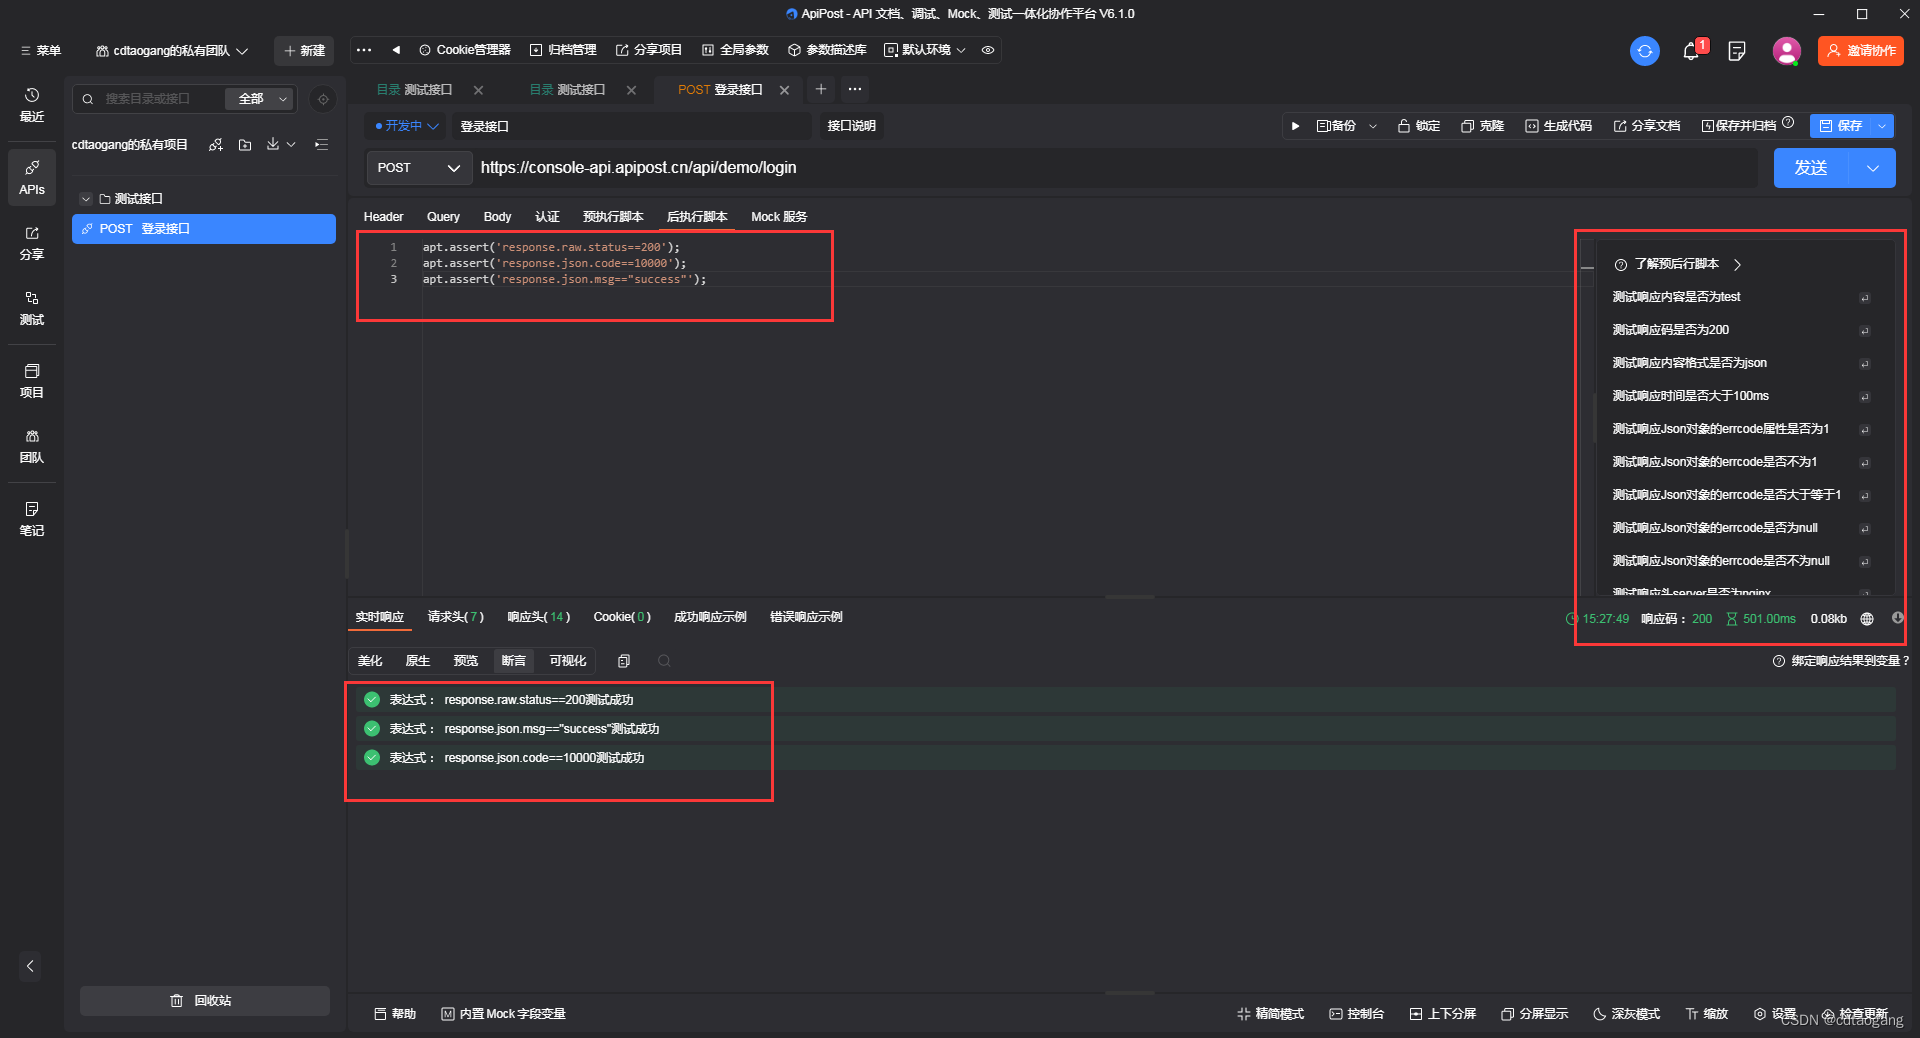Click the 新建 new button
Viewport: 1920px width, 1038px height.
pyautogui.click(x=304, y=51)
